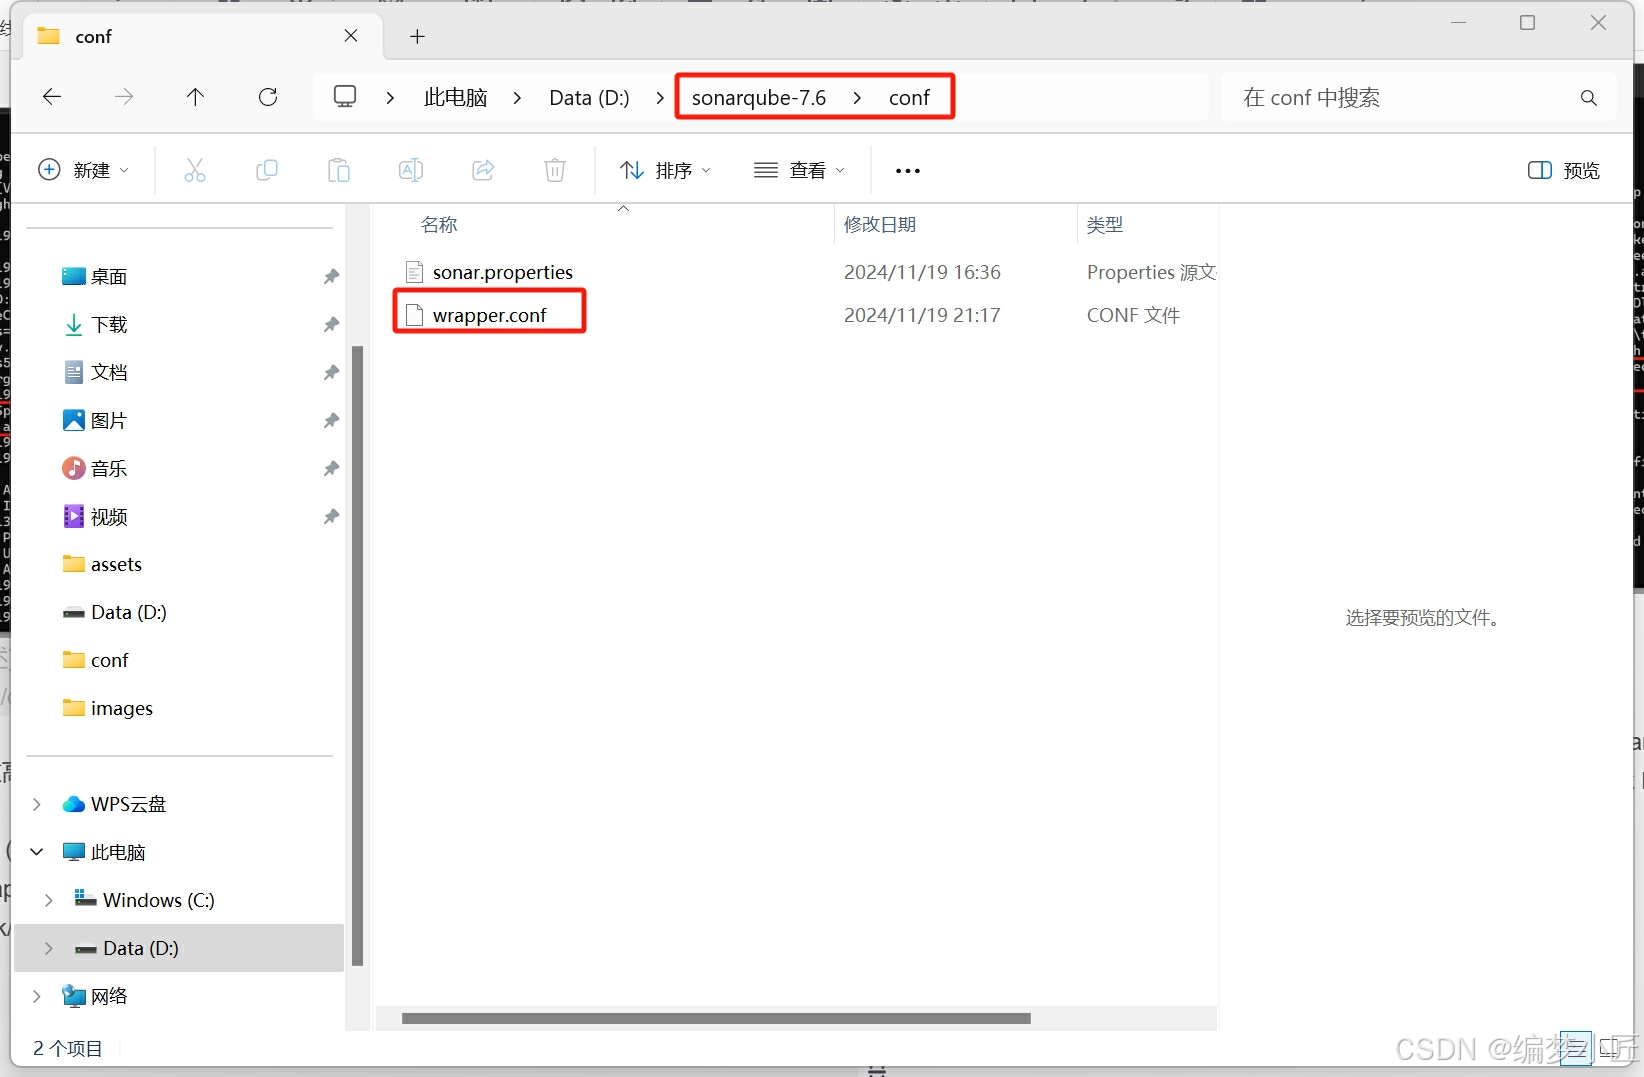Open chevron after sonarqube-7.6 in path
Screen dimensions: 1644x1077
[x=857, y=98]
